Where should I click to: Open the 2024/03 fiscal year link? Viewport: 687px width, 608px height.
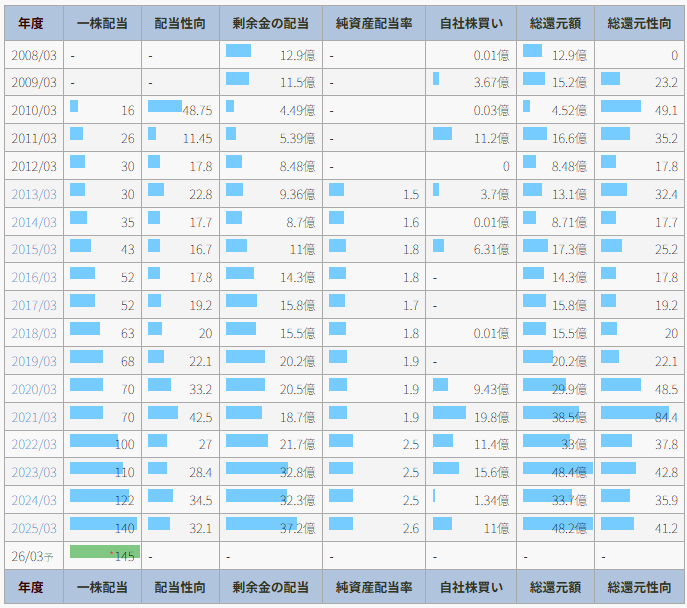(x=34, y=500)
